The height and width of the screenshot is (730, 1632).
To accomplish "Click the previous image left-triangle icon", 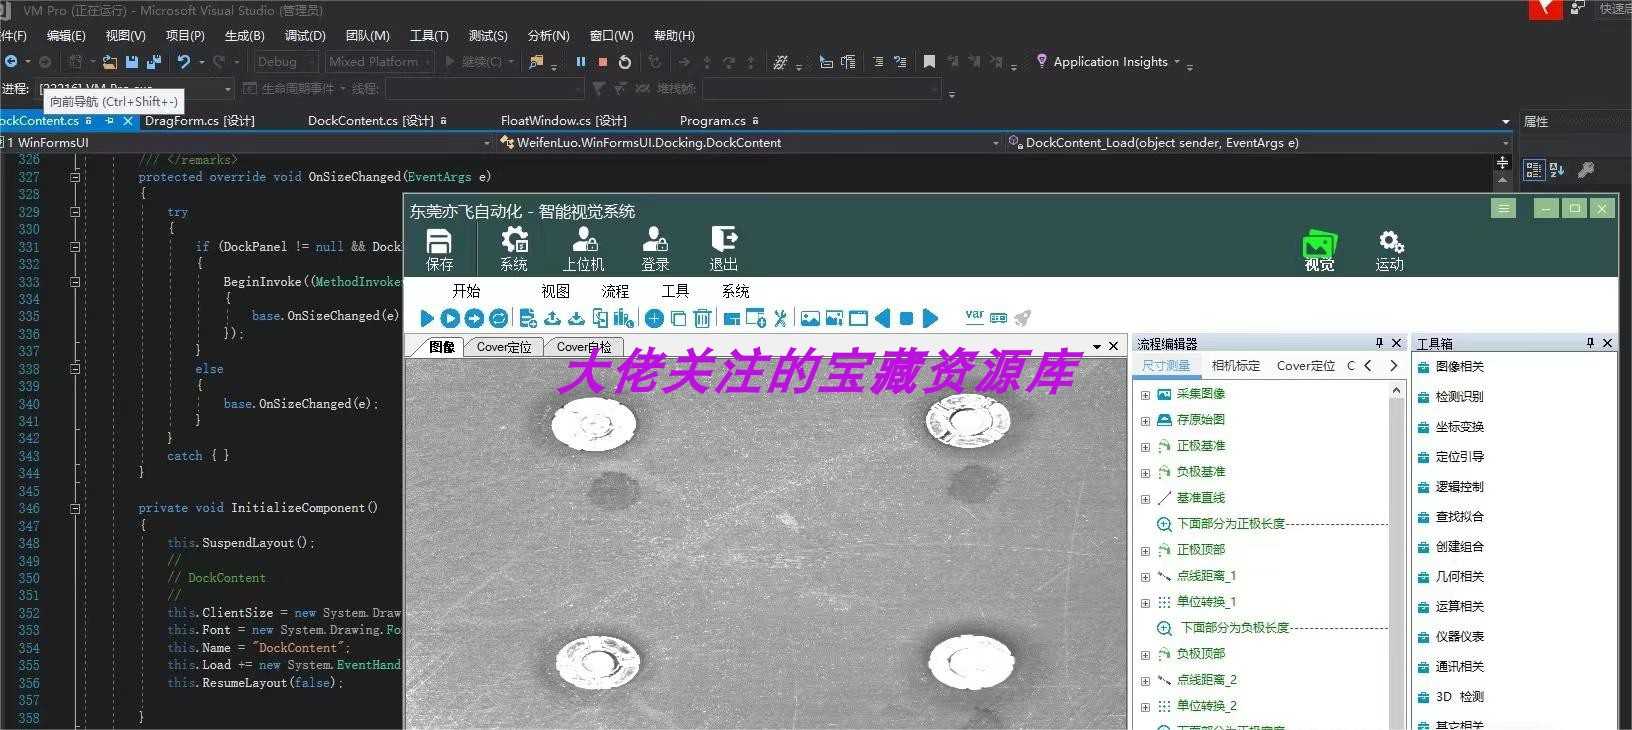I will pos(882,318).
